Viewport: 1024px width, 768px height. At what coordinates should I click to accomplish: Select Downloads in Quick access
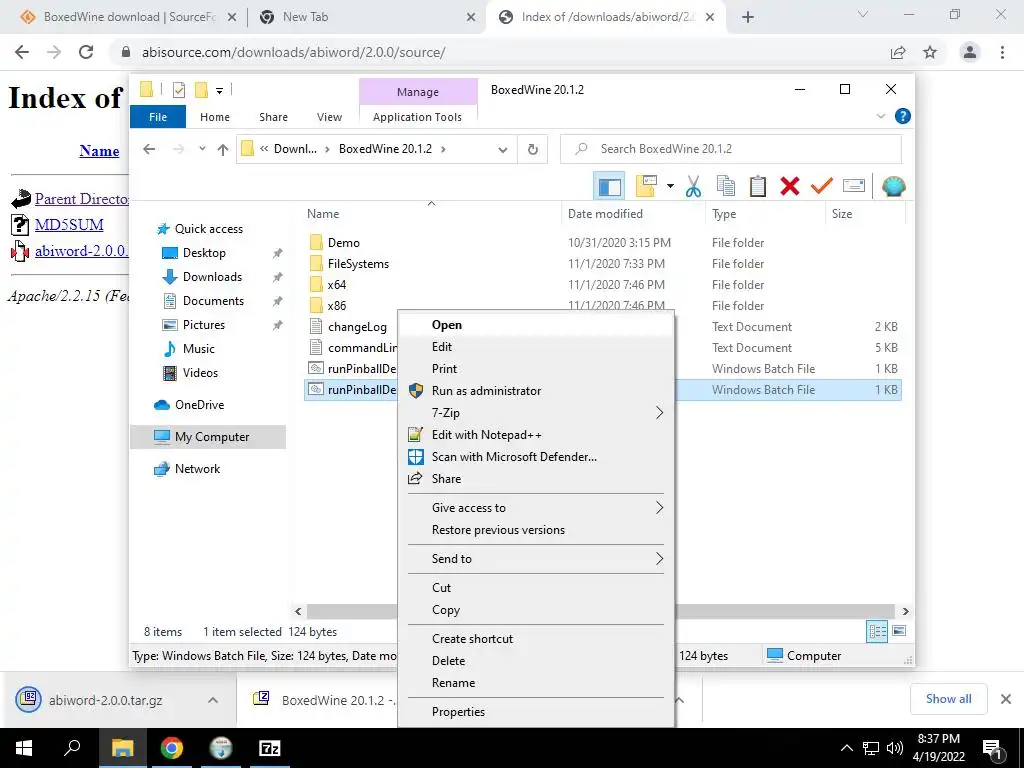click(212, 277)
